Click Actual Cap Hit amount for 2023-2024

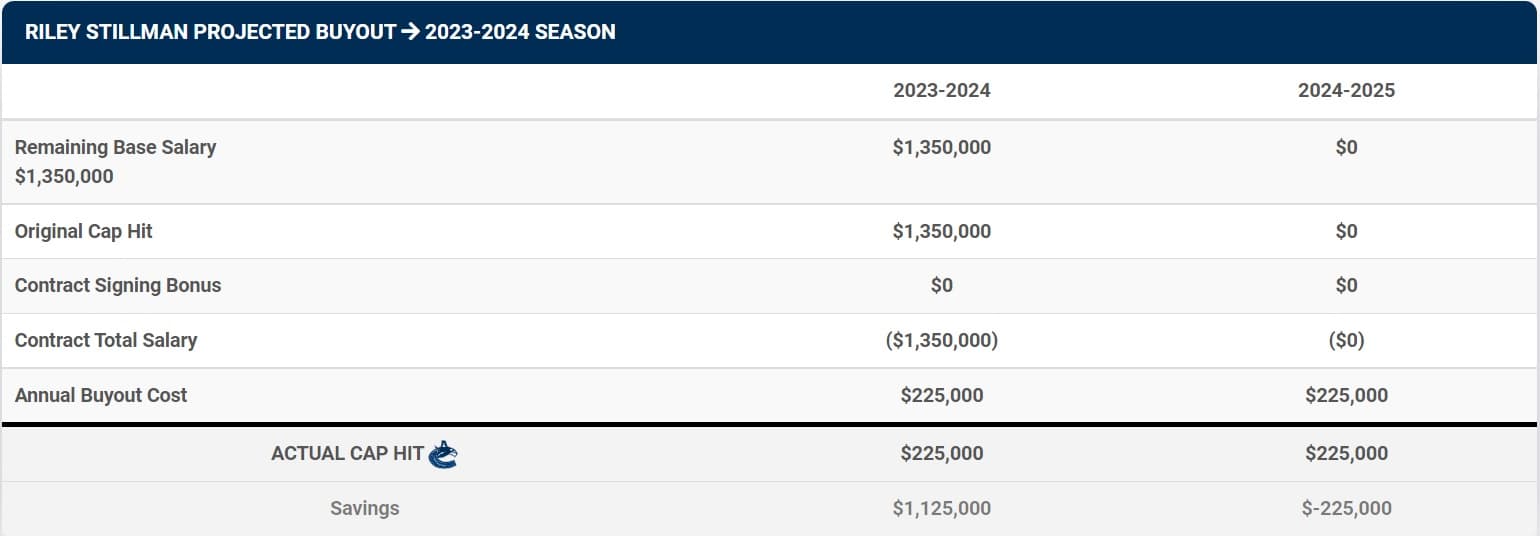(941, 453)
